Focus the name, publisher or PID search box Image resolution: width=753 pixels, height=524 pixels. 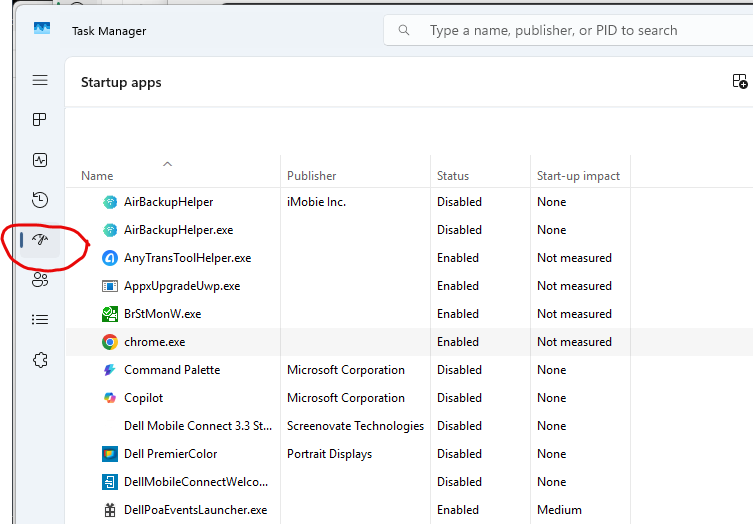(x=568, y=30)
